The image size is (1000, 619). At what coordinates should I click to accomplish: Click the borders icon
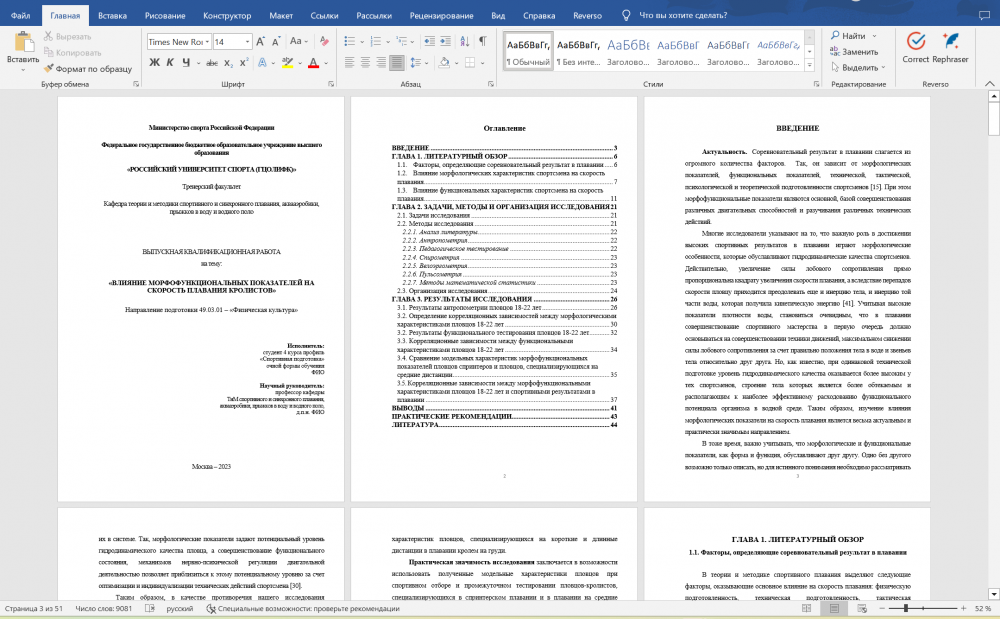click(470, 62)
